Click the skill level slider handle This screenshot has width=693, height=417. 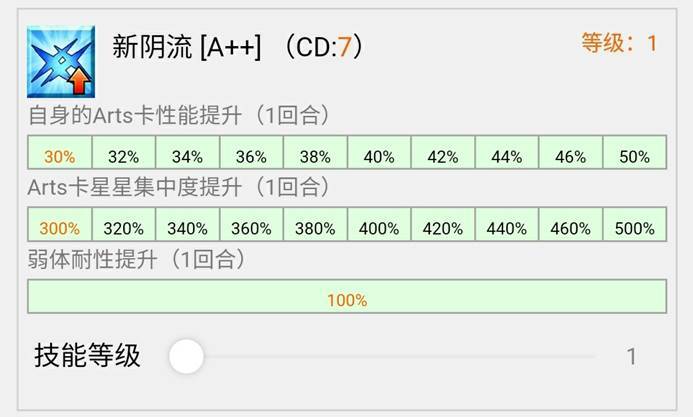(186, 356)
